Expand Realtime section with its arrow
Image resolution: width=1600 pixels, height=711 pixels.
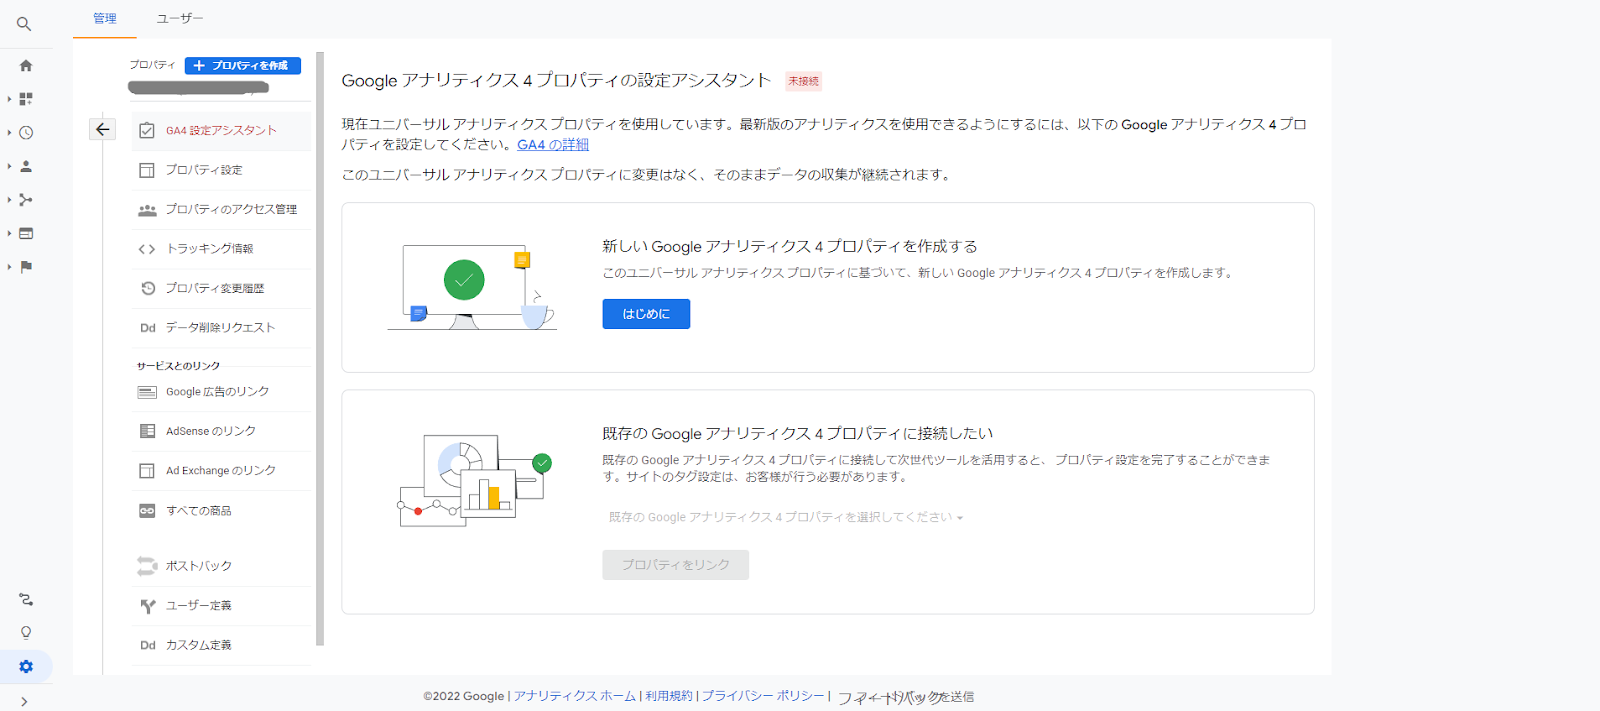pyautogui.click(x=10, y=133)
